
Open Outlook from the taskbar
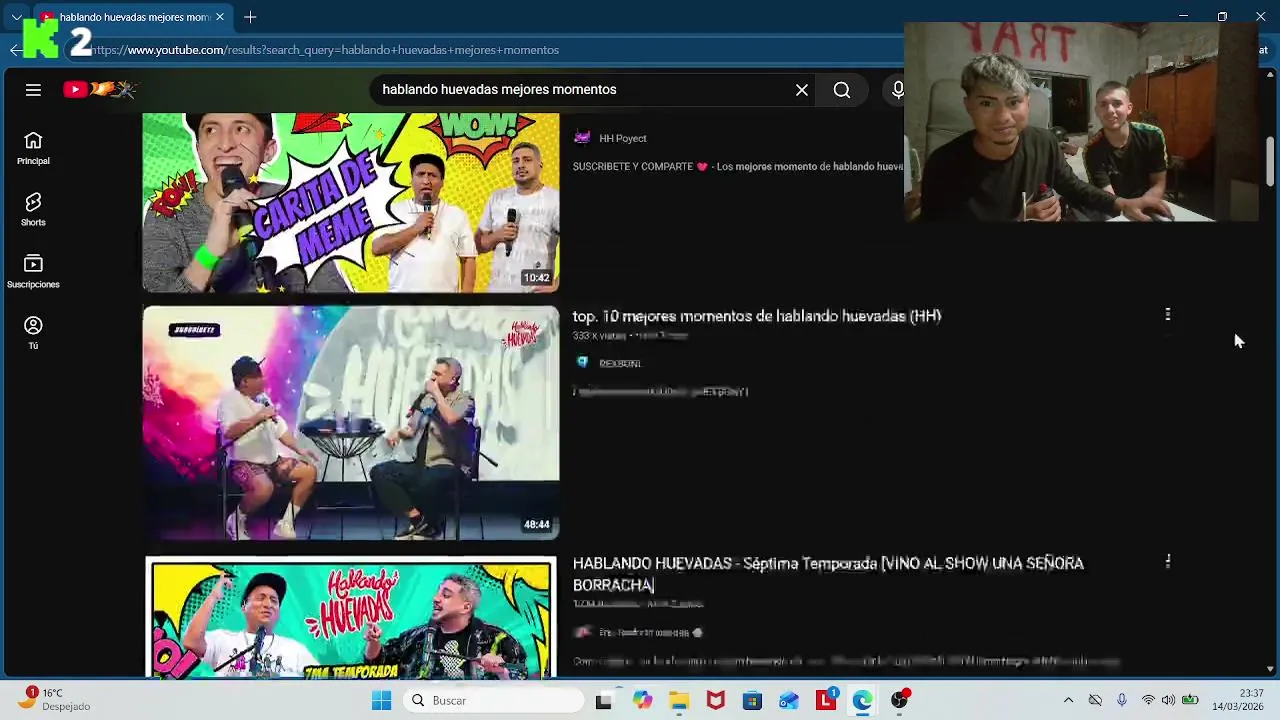pyautogui.click(x=789, y=701)
